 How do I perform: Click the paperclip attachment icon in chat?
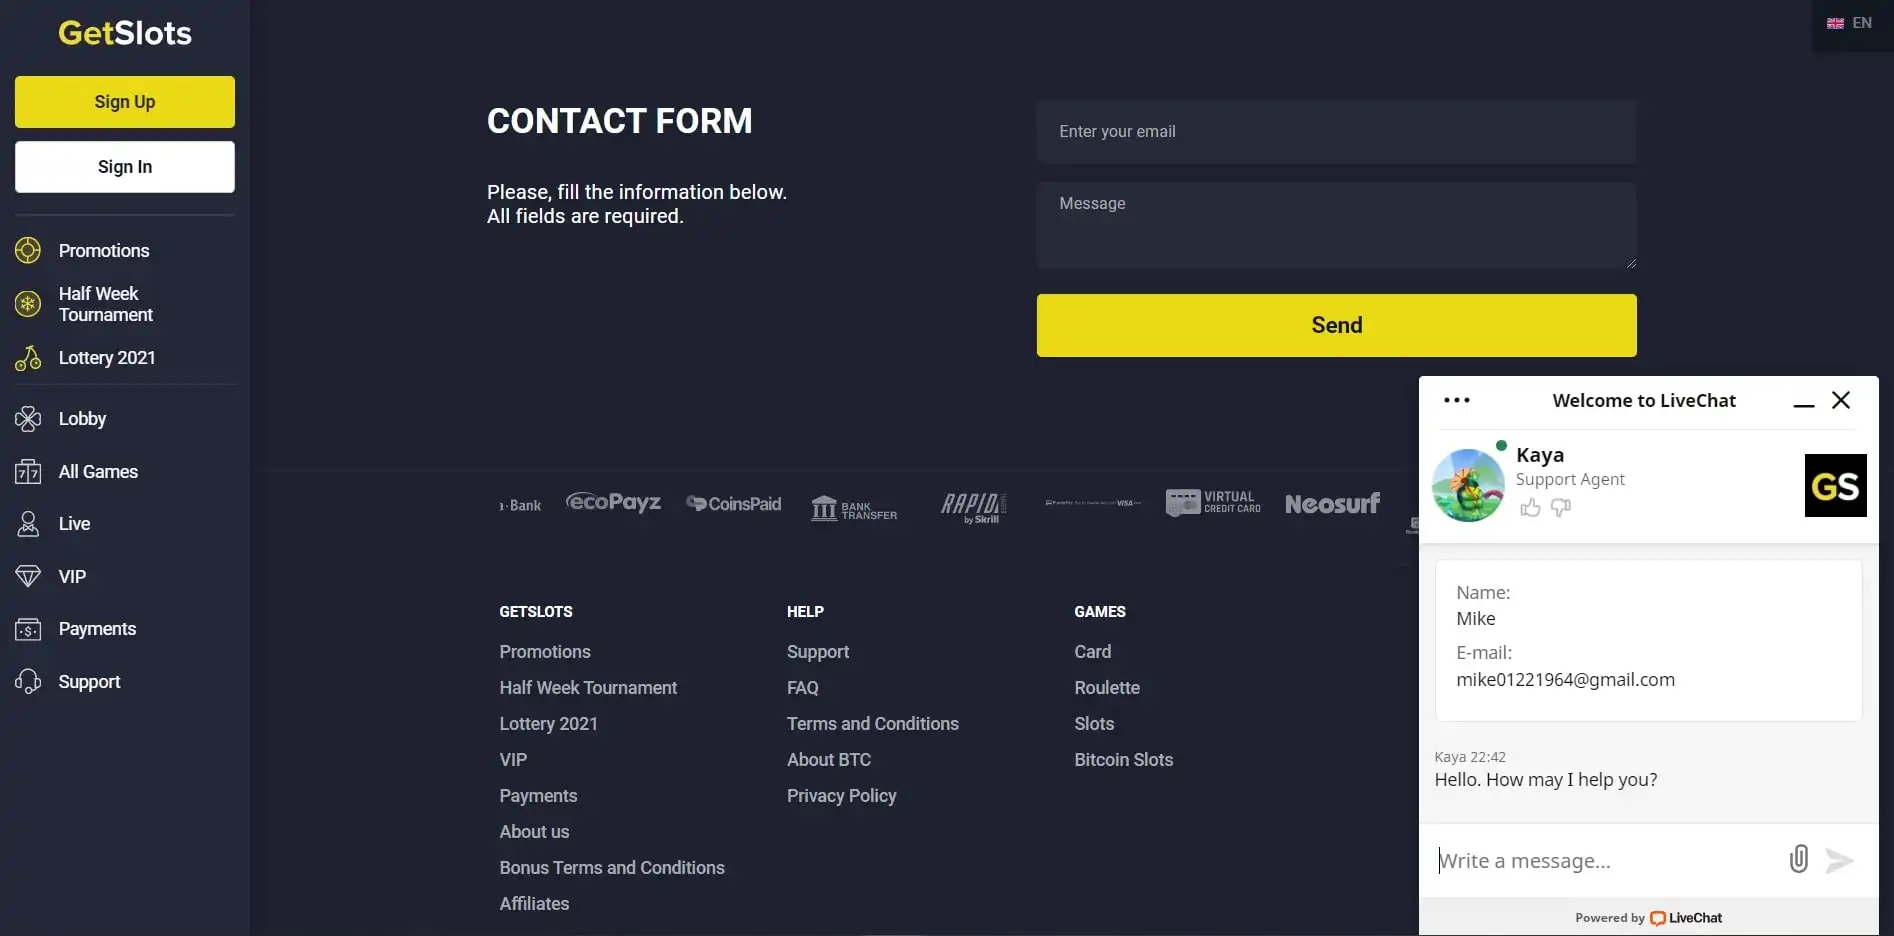tap(1798, 859)
